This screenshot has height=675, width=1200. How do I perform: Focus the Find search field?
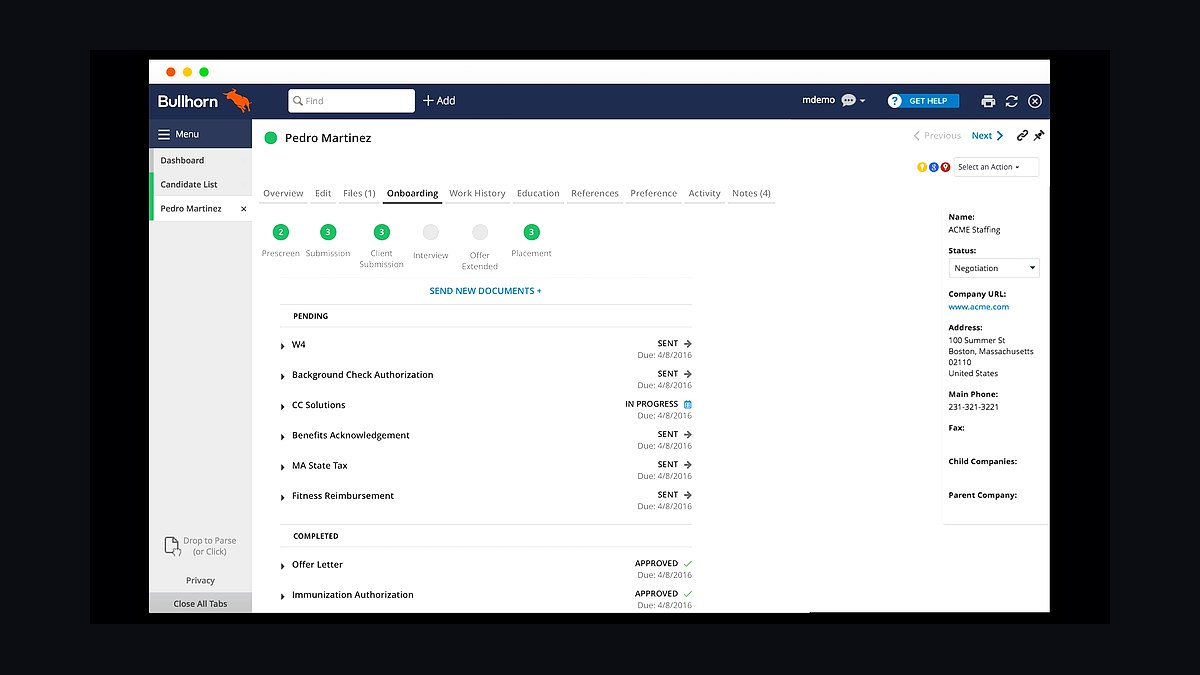point(352,101)
